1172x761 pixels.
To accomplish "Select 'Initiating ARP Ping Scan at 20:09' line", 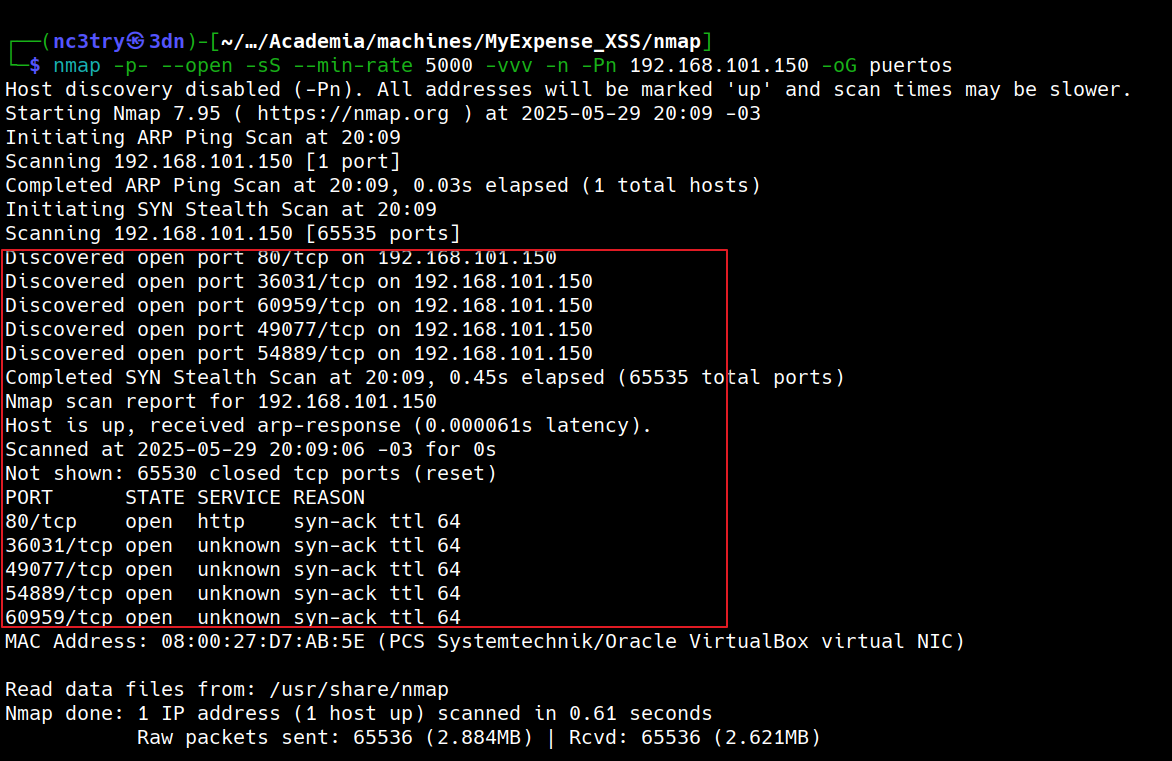I will 203,138.
